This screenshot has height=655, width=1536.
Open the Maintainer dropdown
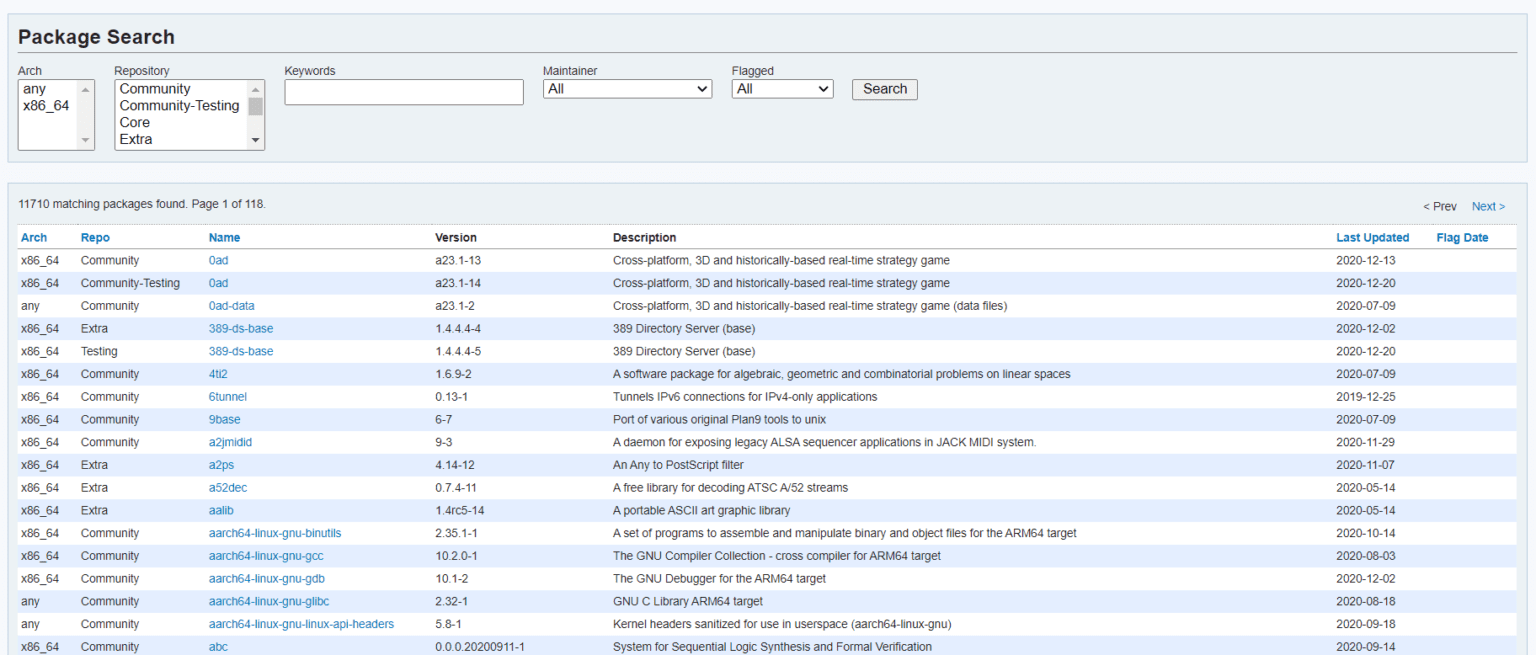(x=627, y=89)
